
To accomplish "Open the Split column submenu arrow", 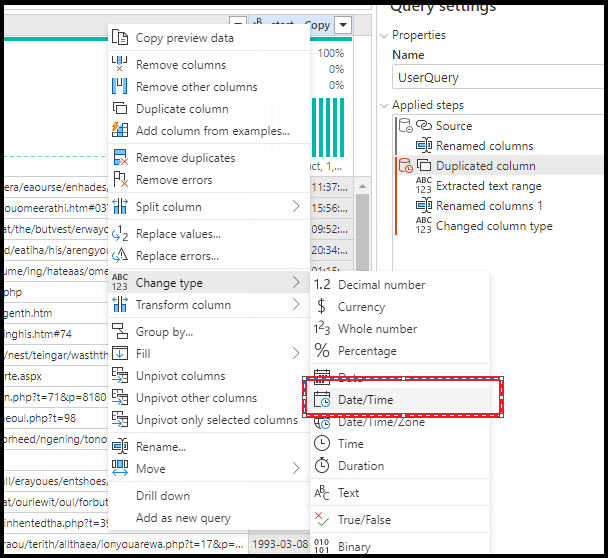I will 296,206.
